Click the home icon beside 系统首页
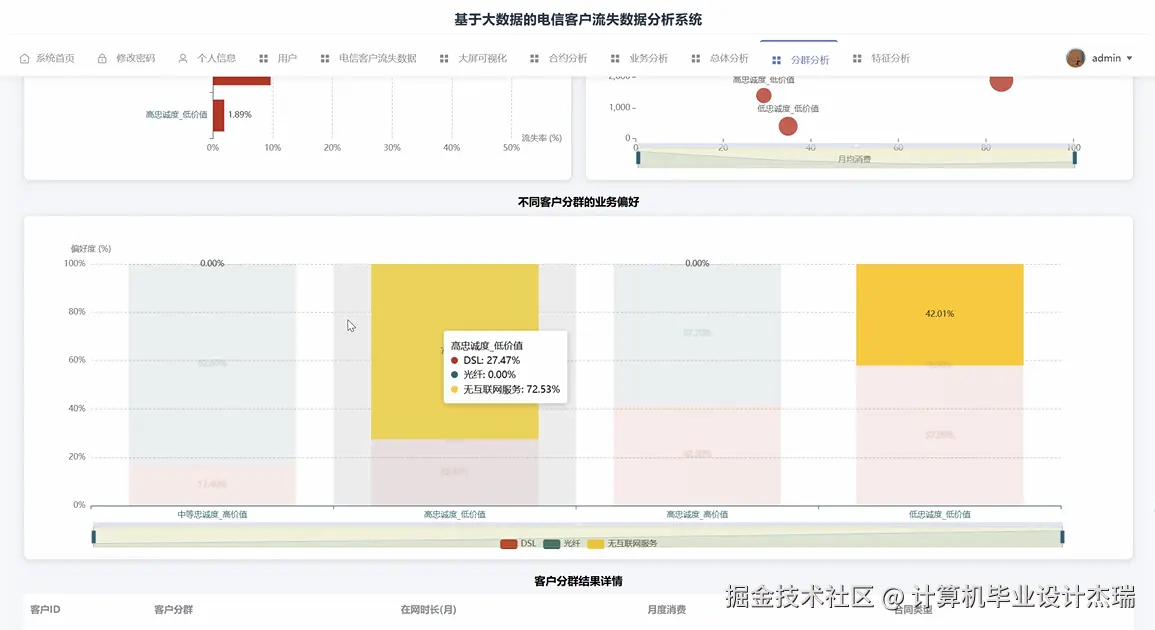1155x630 pixels. point(24,58)
